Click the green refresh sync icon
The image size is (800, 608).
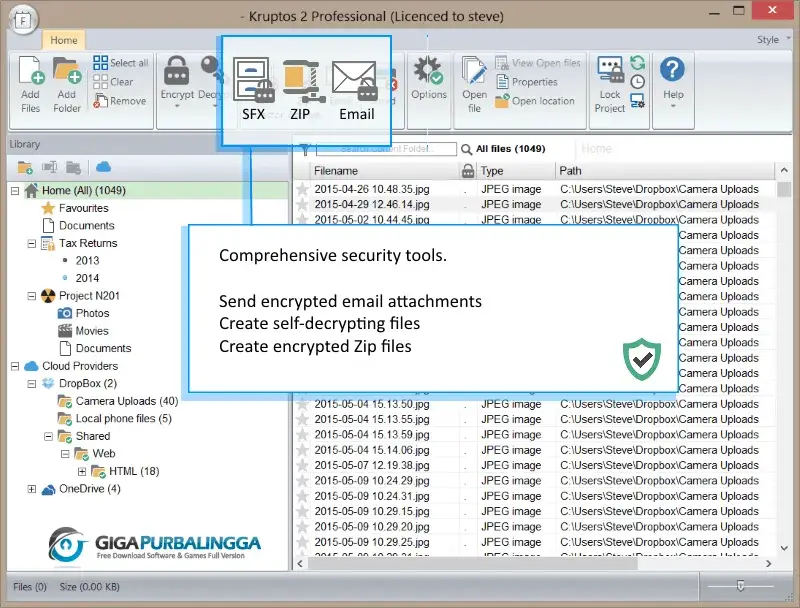(x=638, y=63)
